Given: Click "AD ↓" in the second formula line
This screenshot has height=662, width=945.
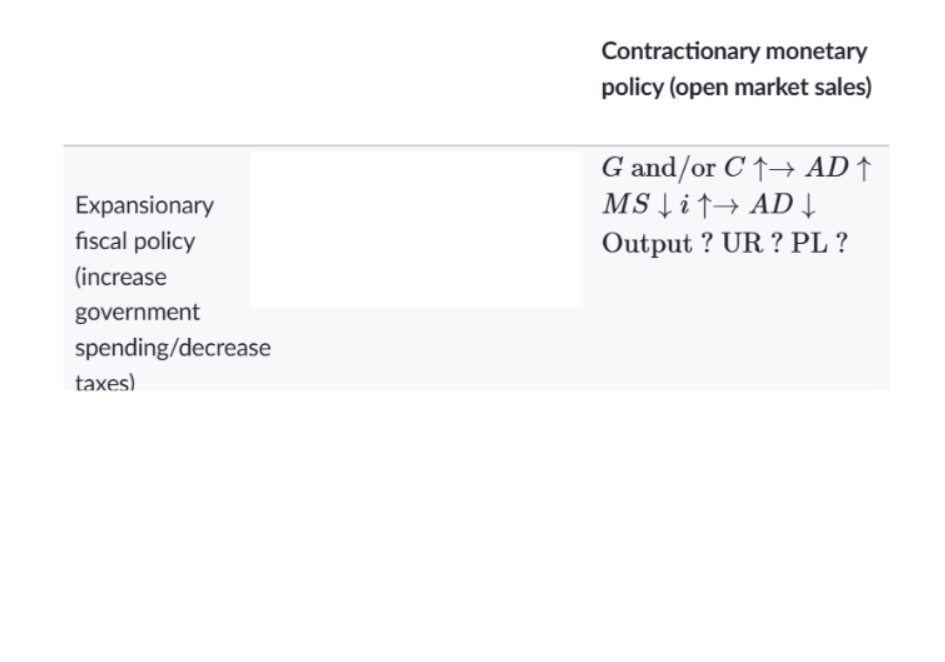Looking at the screenshot, I should point(783,206).
